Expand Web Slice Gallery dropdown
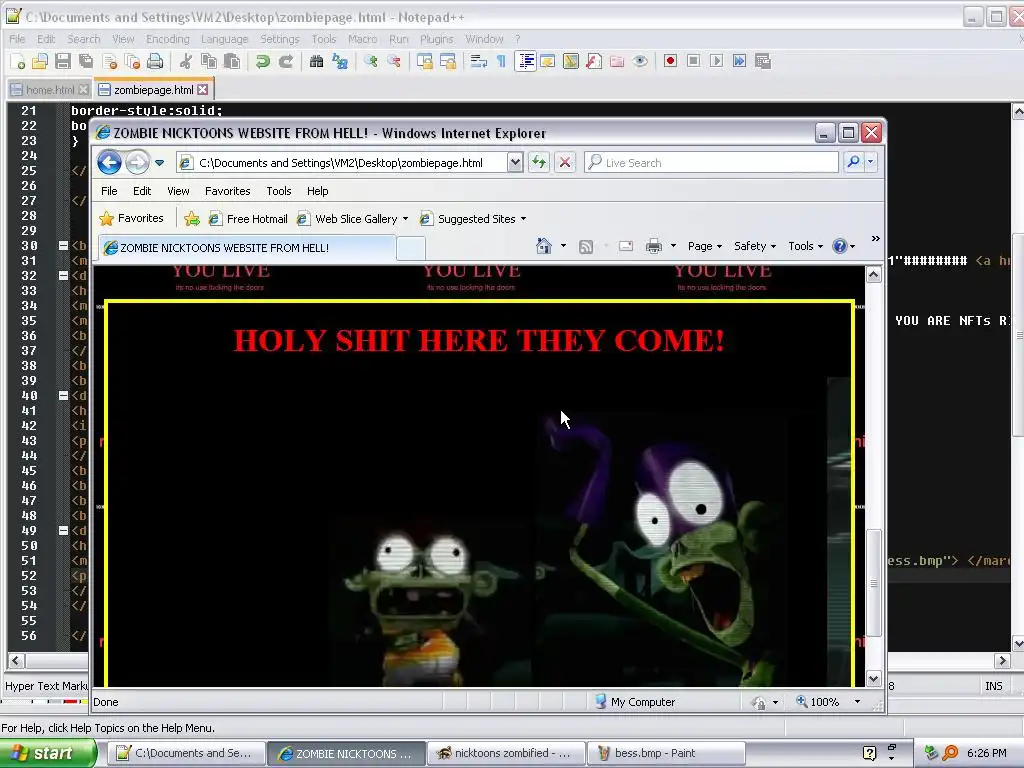 click(406, 219)
